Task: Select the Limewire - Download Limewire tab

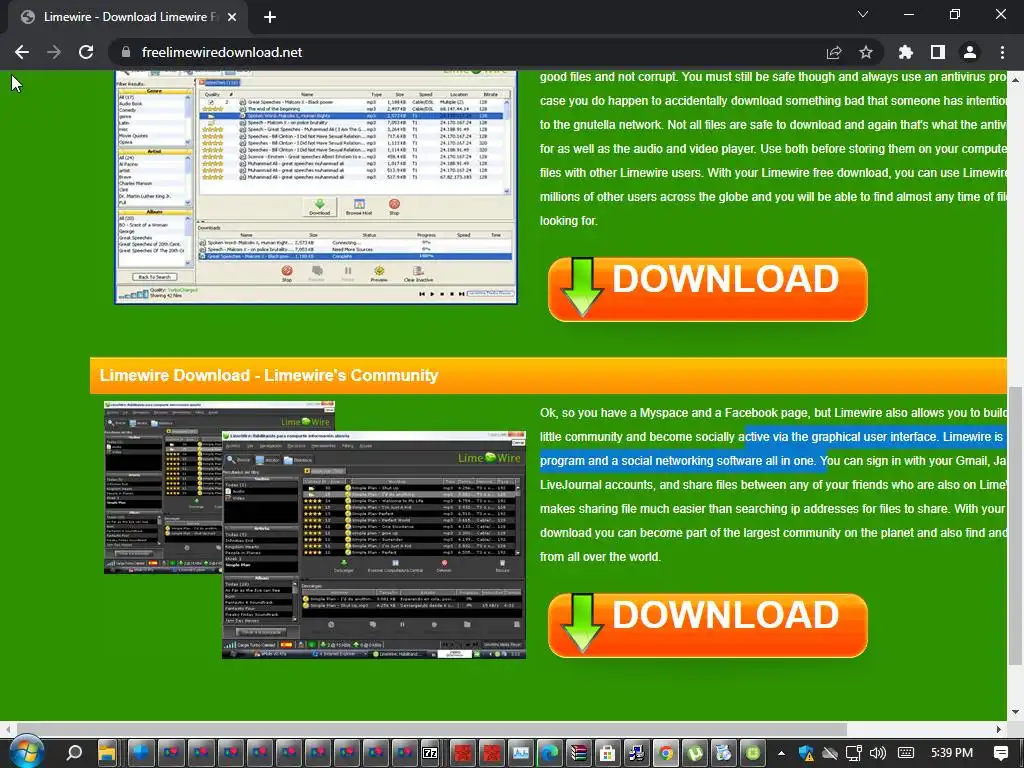Action: point(129,17)
